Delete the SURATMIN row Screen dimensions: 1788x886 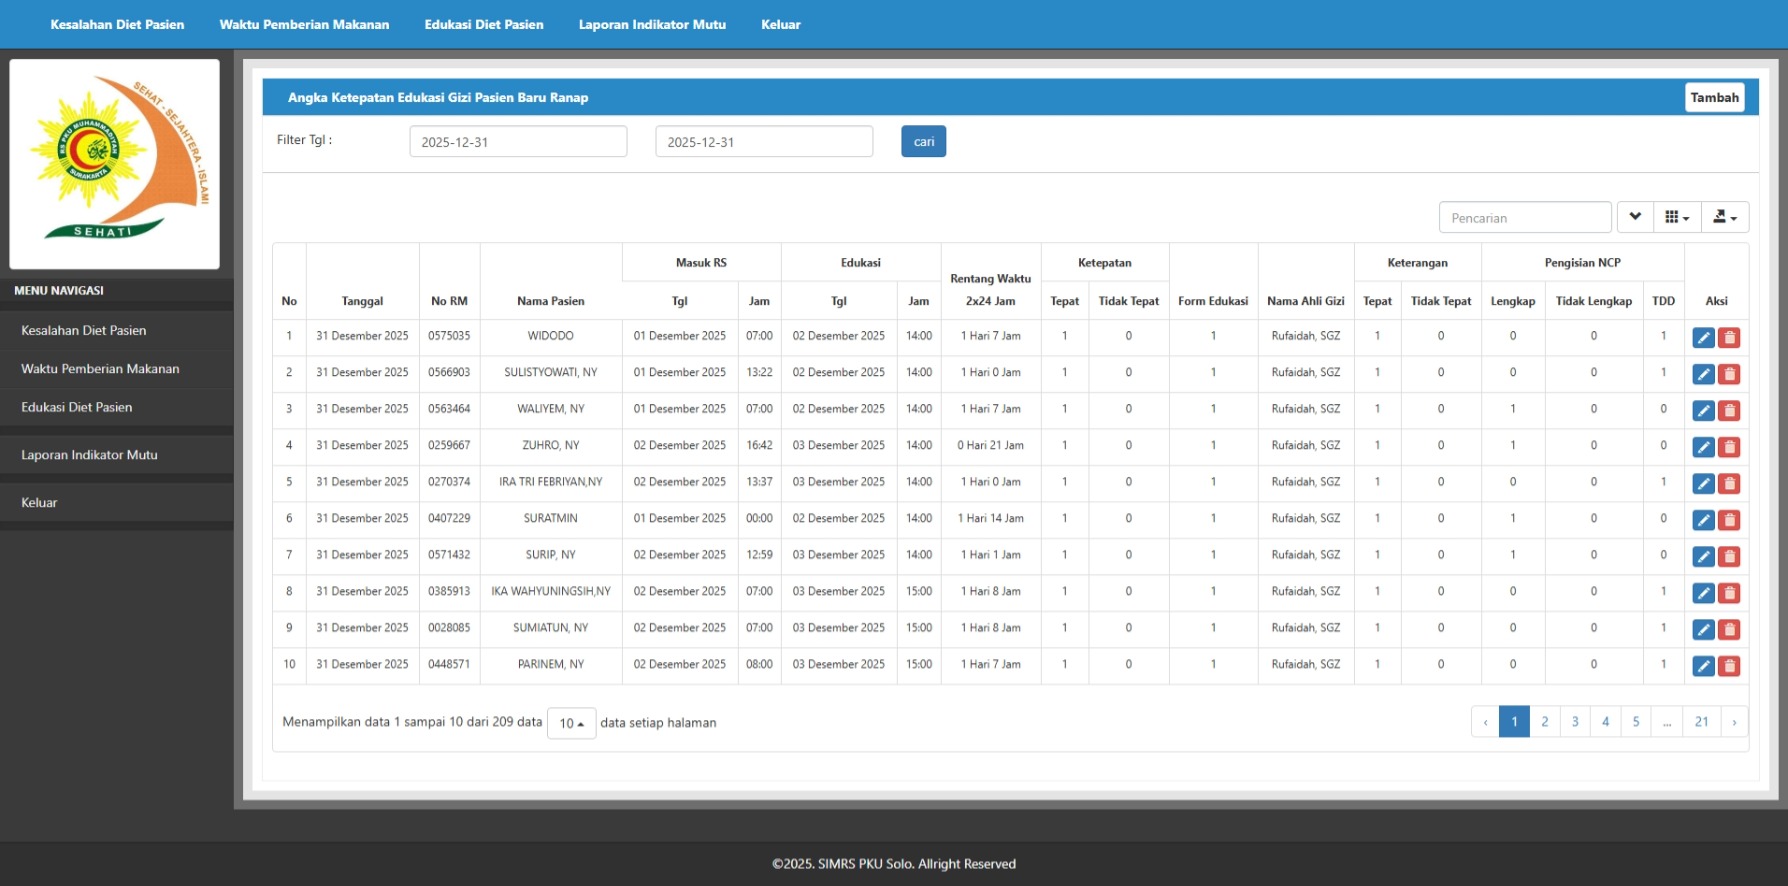1729,520
